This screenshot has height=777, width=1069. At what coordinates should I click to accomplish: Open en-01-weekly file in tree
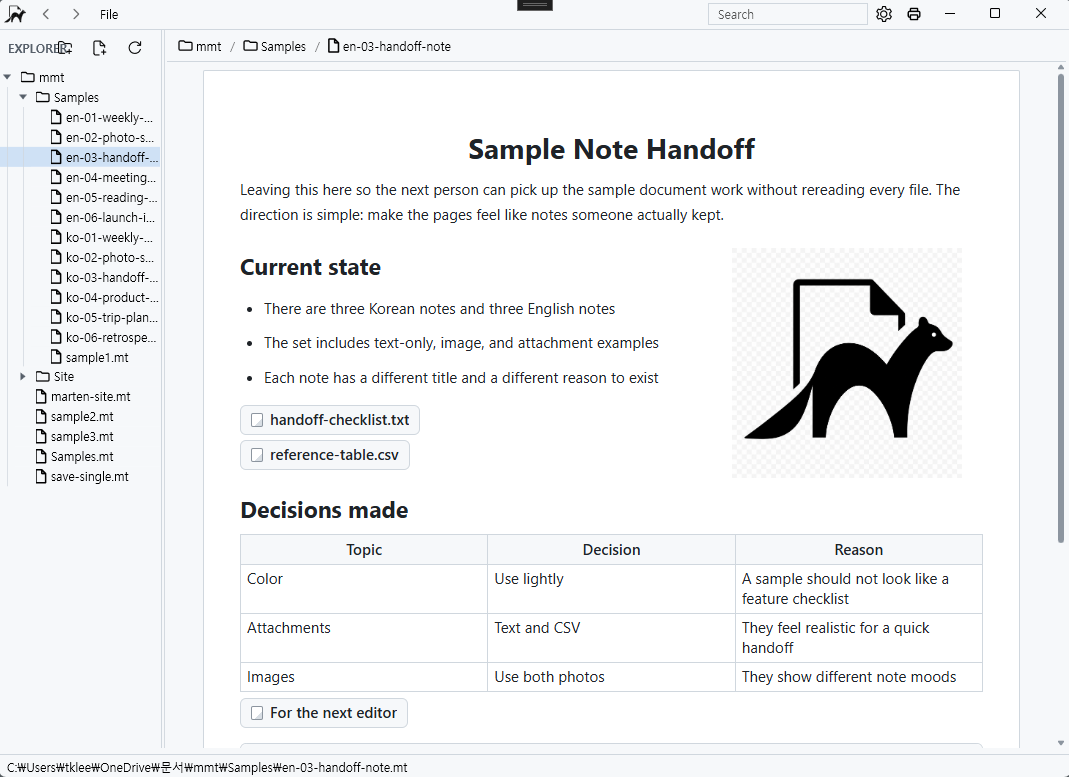point(102,117)
